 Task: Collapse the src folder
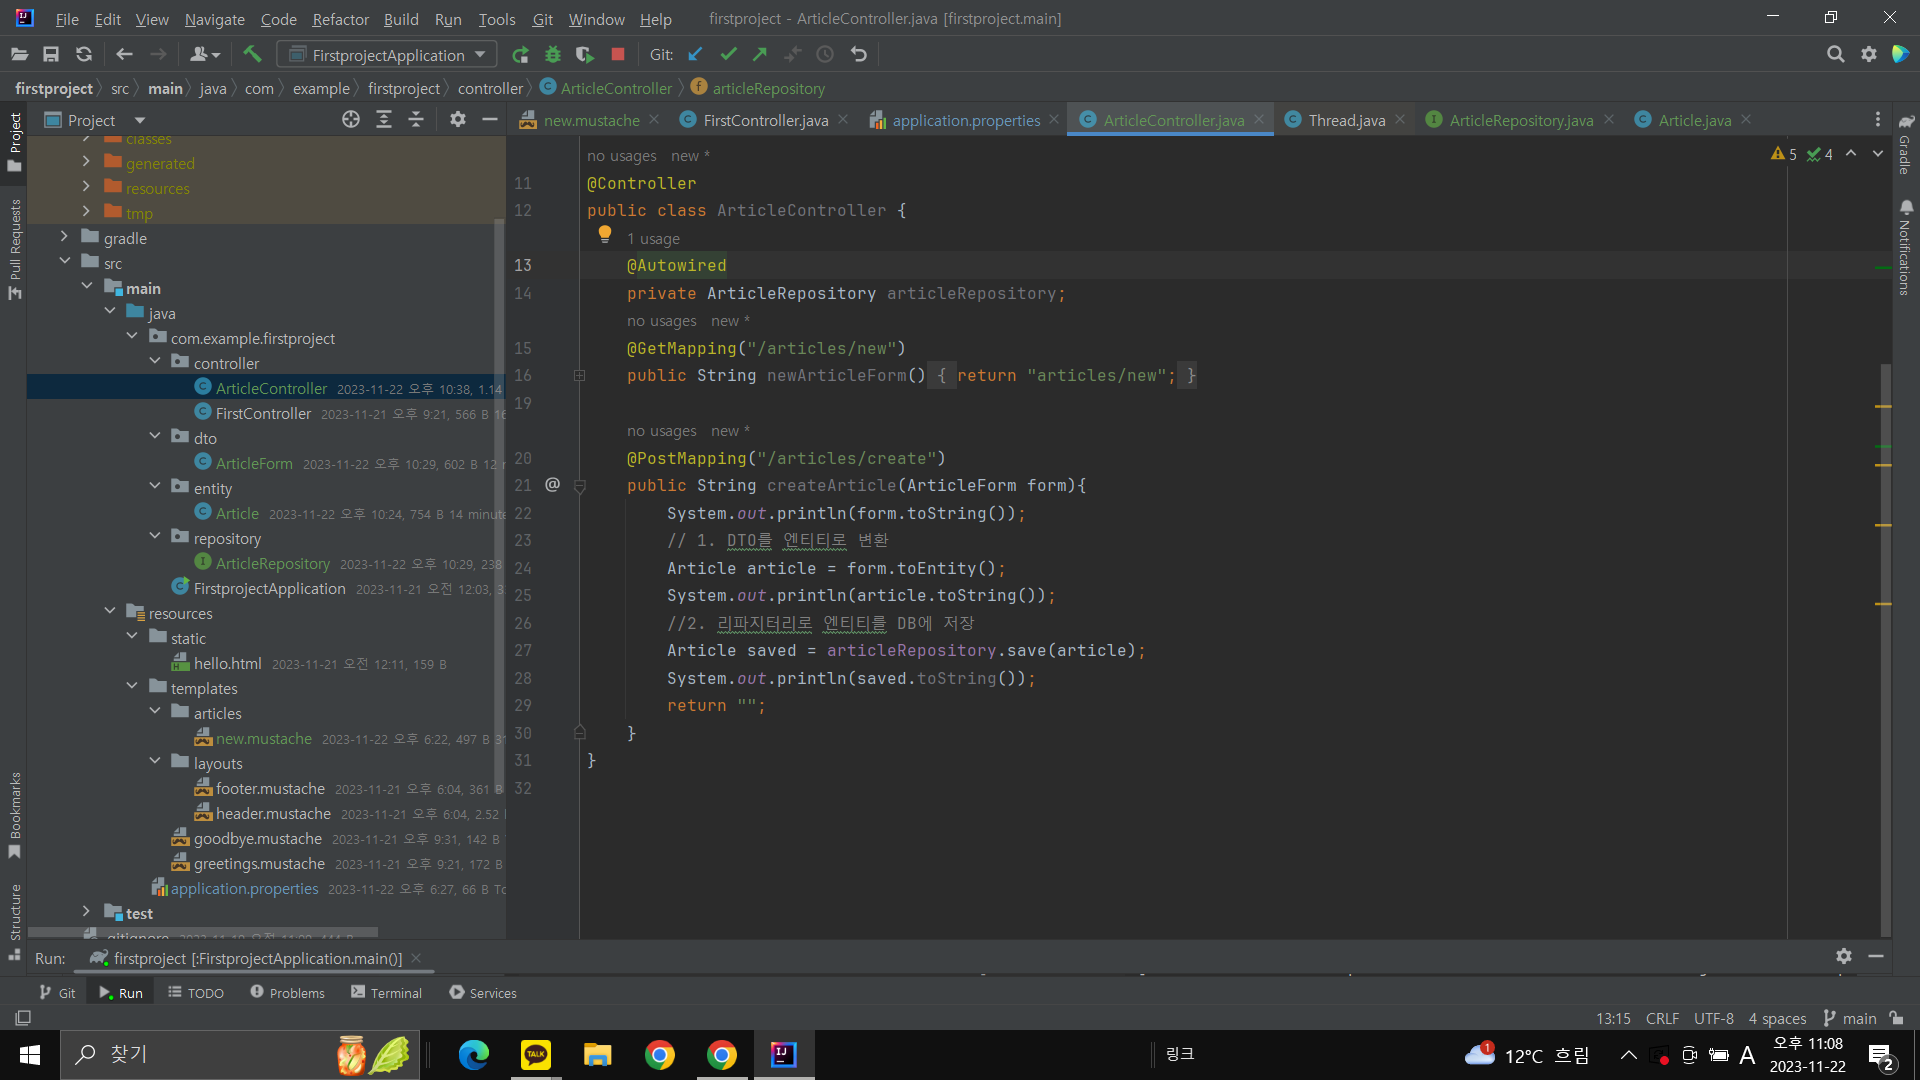tap(64, 262)
